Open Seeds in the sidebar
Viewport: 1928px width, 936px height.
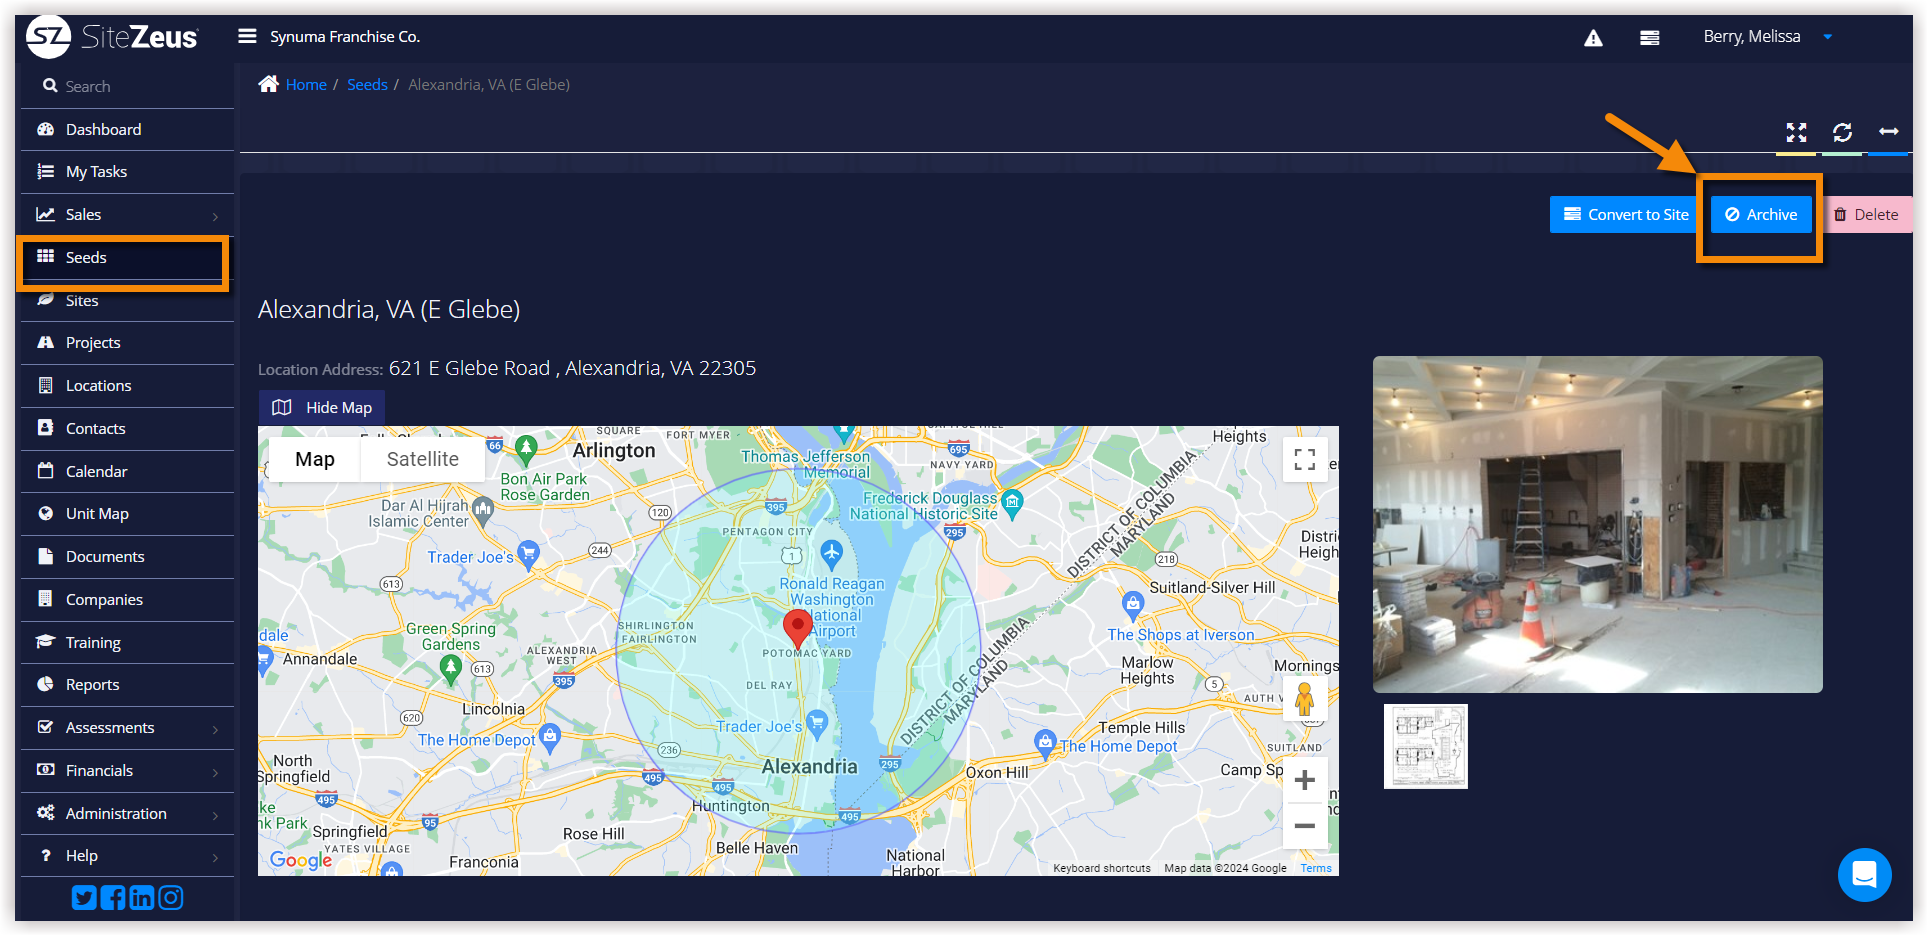[86, 258]
